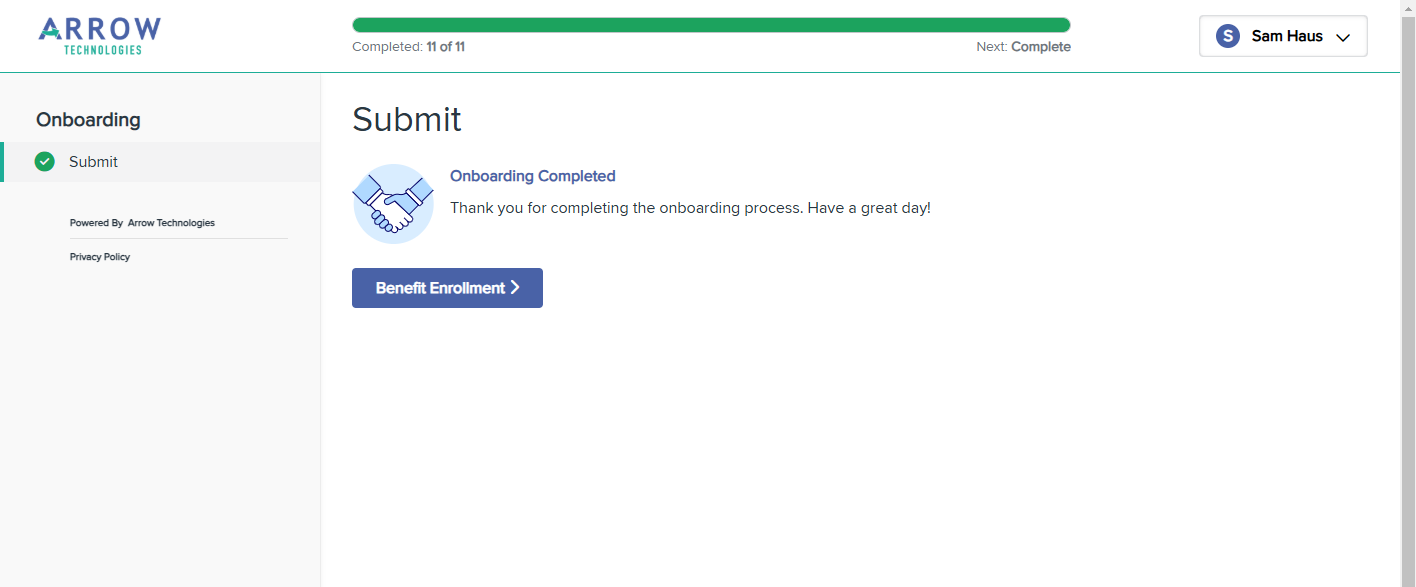Expand the user menu via its down arrow
The width and height of the screenshot is (1416, 587).
coord(1341,36)
